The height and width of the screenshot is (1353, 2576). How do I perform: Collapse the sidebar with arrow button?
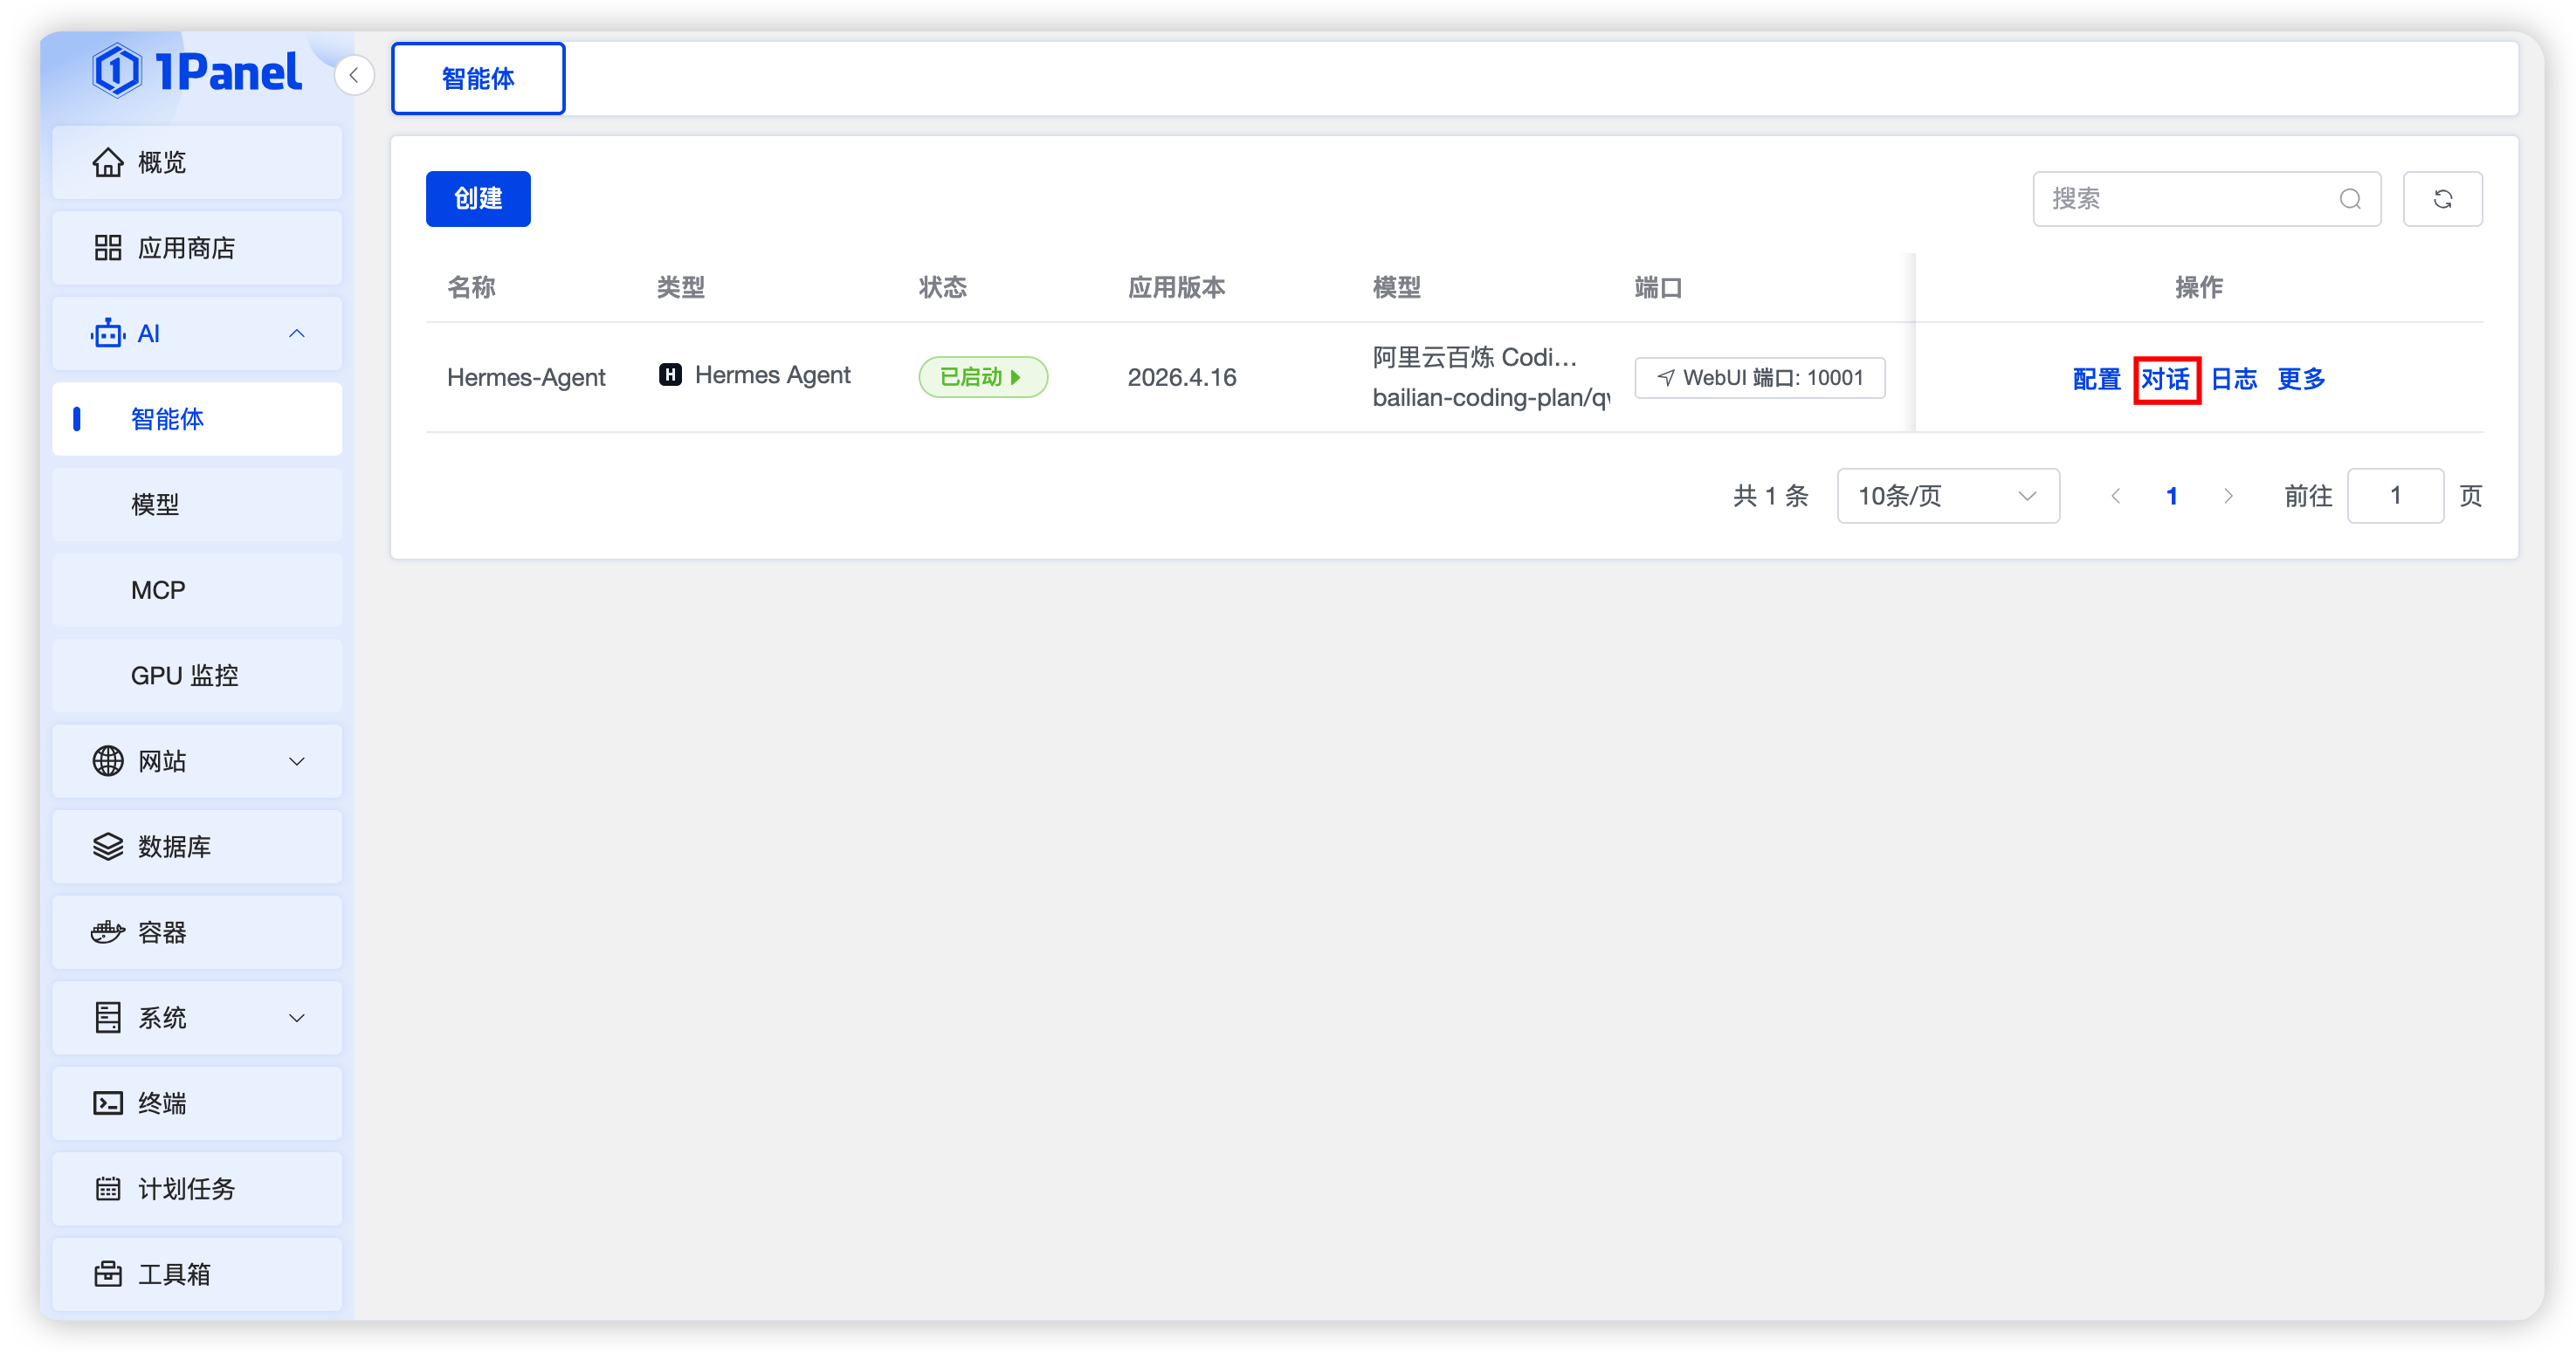click(x=354, y=76)
